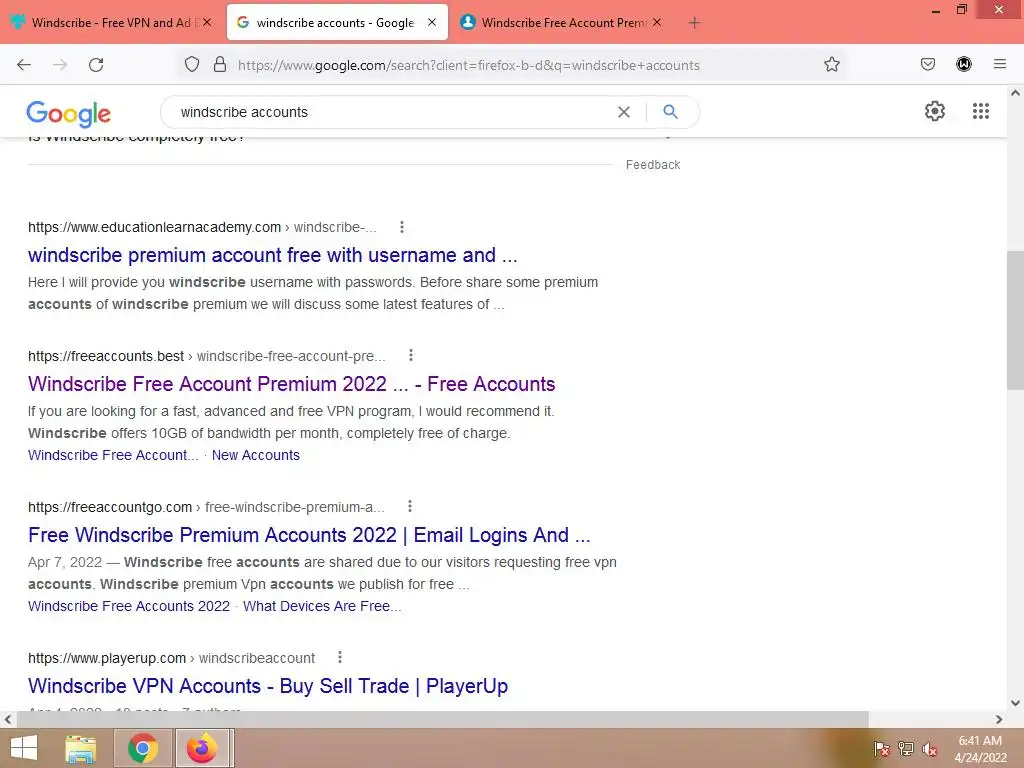This screenshot has height=768, width=1024.
Task: Open the Windows Start menu
Action: pyautogui.click(x=24, y=748)
